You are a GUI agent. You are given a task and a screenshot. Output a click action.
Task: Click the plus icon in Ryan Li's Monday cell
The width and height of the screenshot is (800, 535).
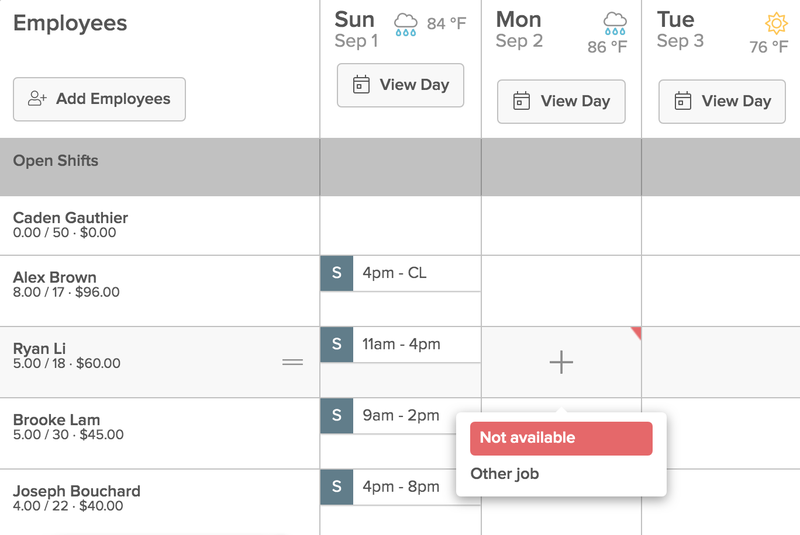[x=561, y=362]
